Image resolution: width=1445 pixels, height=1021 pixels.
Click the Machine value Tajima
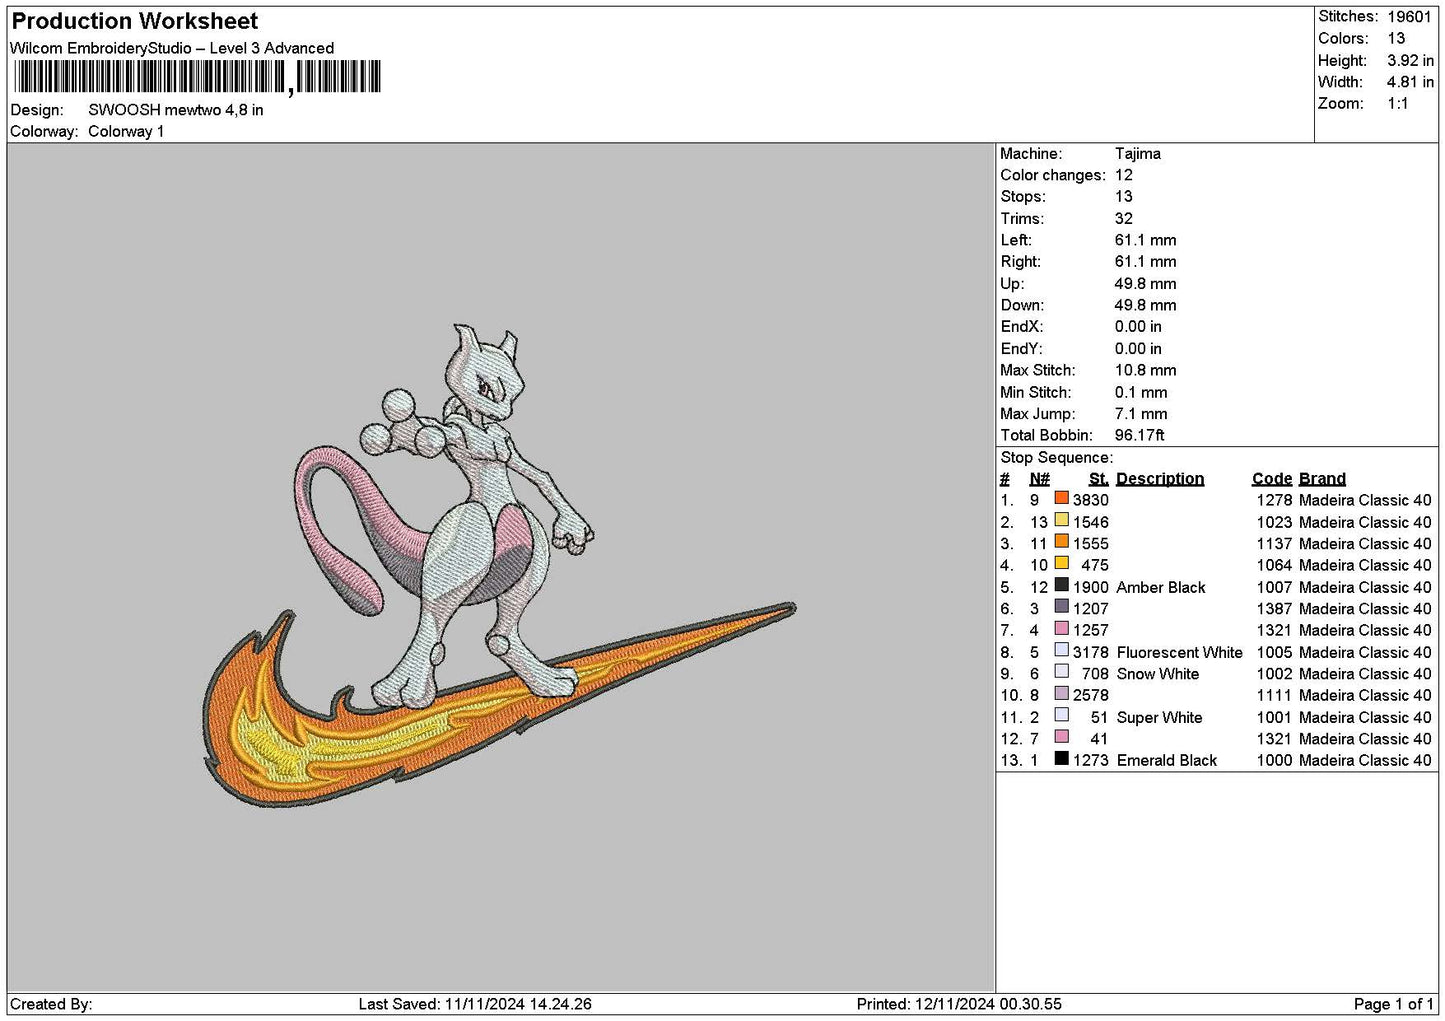tap(1138, 154)
